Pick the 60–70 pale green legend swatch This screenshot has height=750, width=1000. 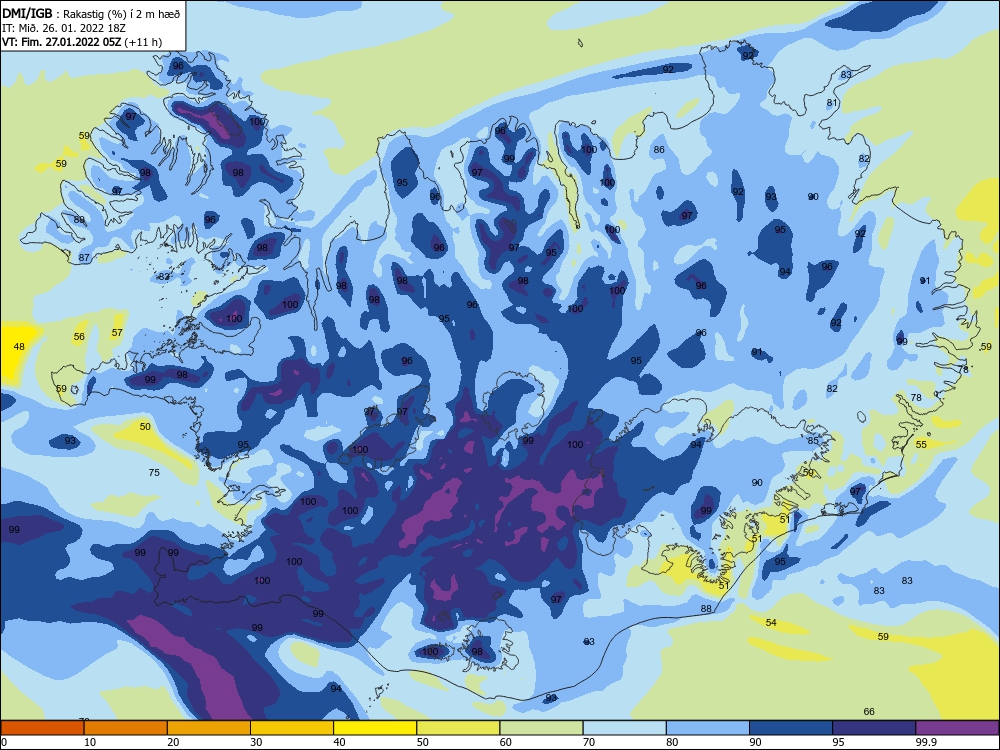[x=541, y=728]
